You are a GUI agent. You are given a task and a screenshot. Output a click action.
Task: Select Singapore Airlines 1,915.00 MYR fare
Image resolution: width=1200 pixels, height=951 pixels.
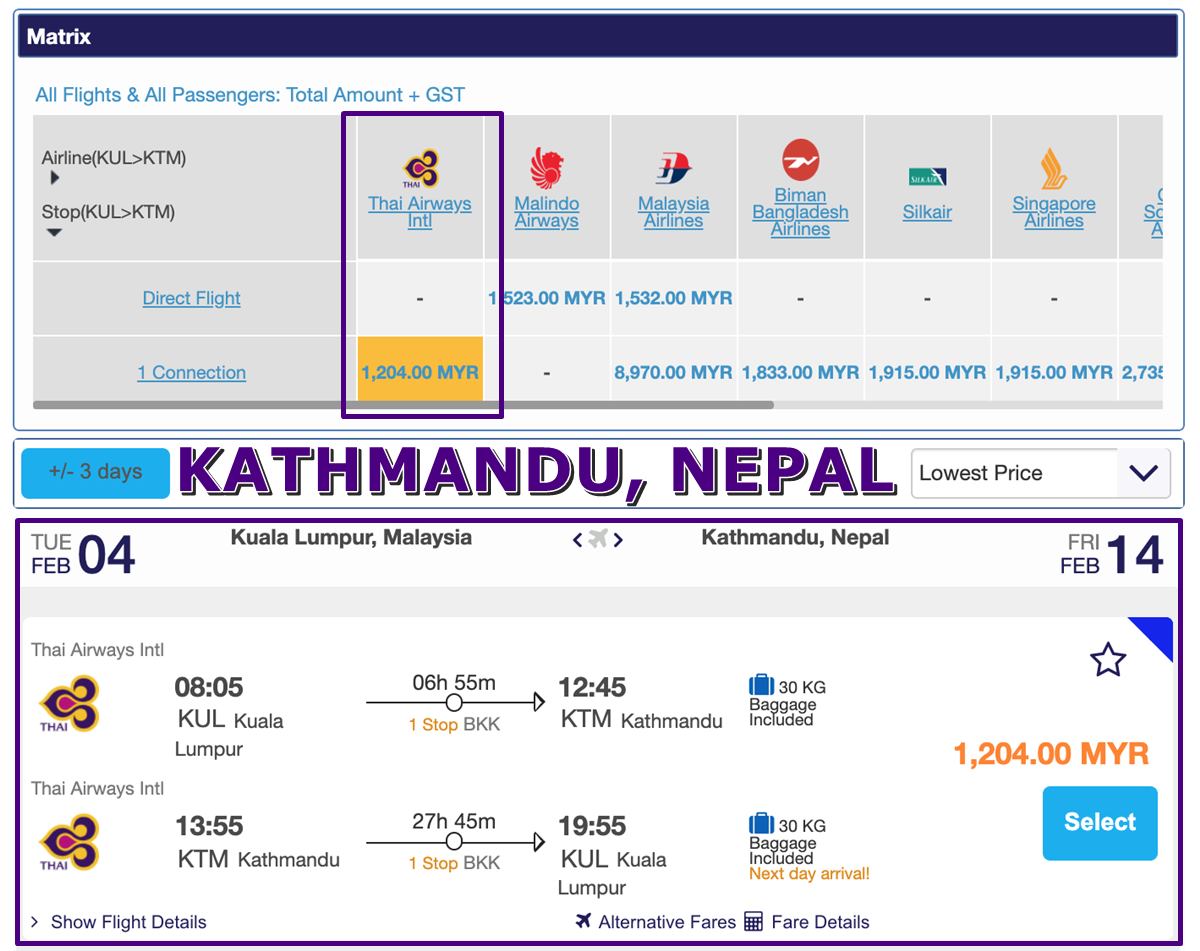tap(1054, 372)
